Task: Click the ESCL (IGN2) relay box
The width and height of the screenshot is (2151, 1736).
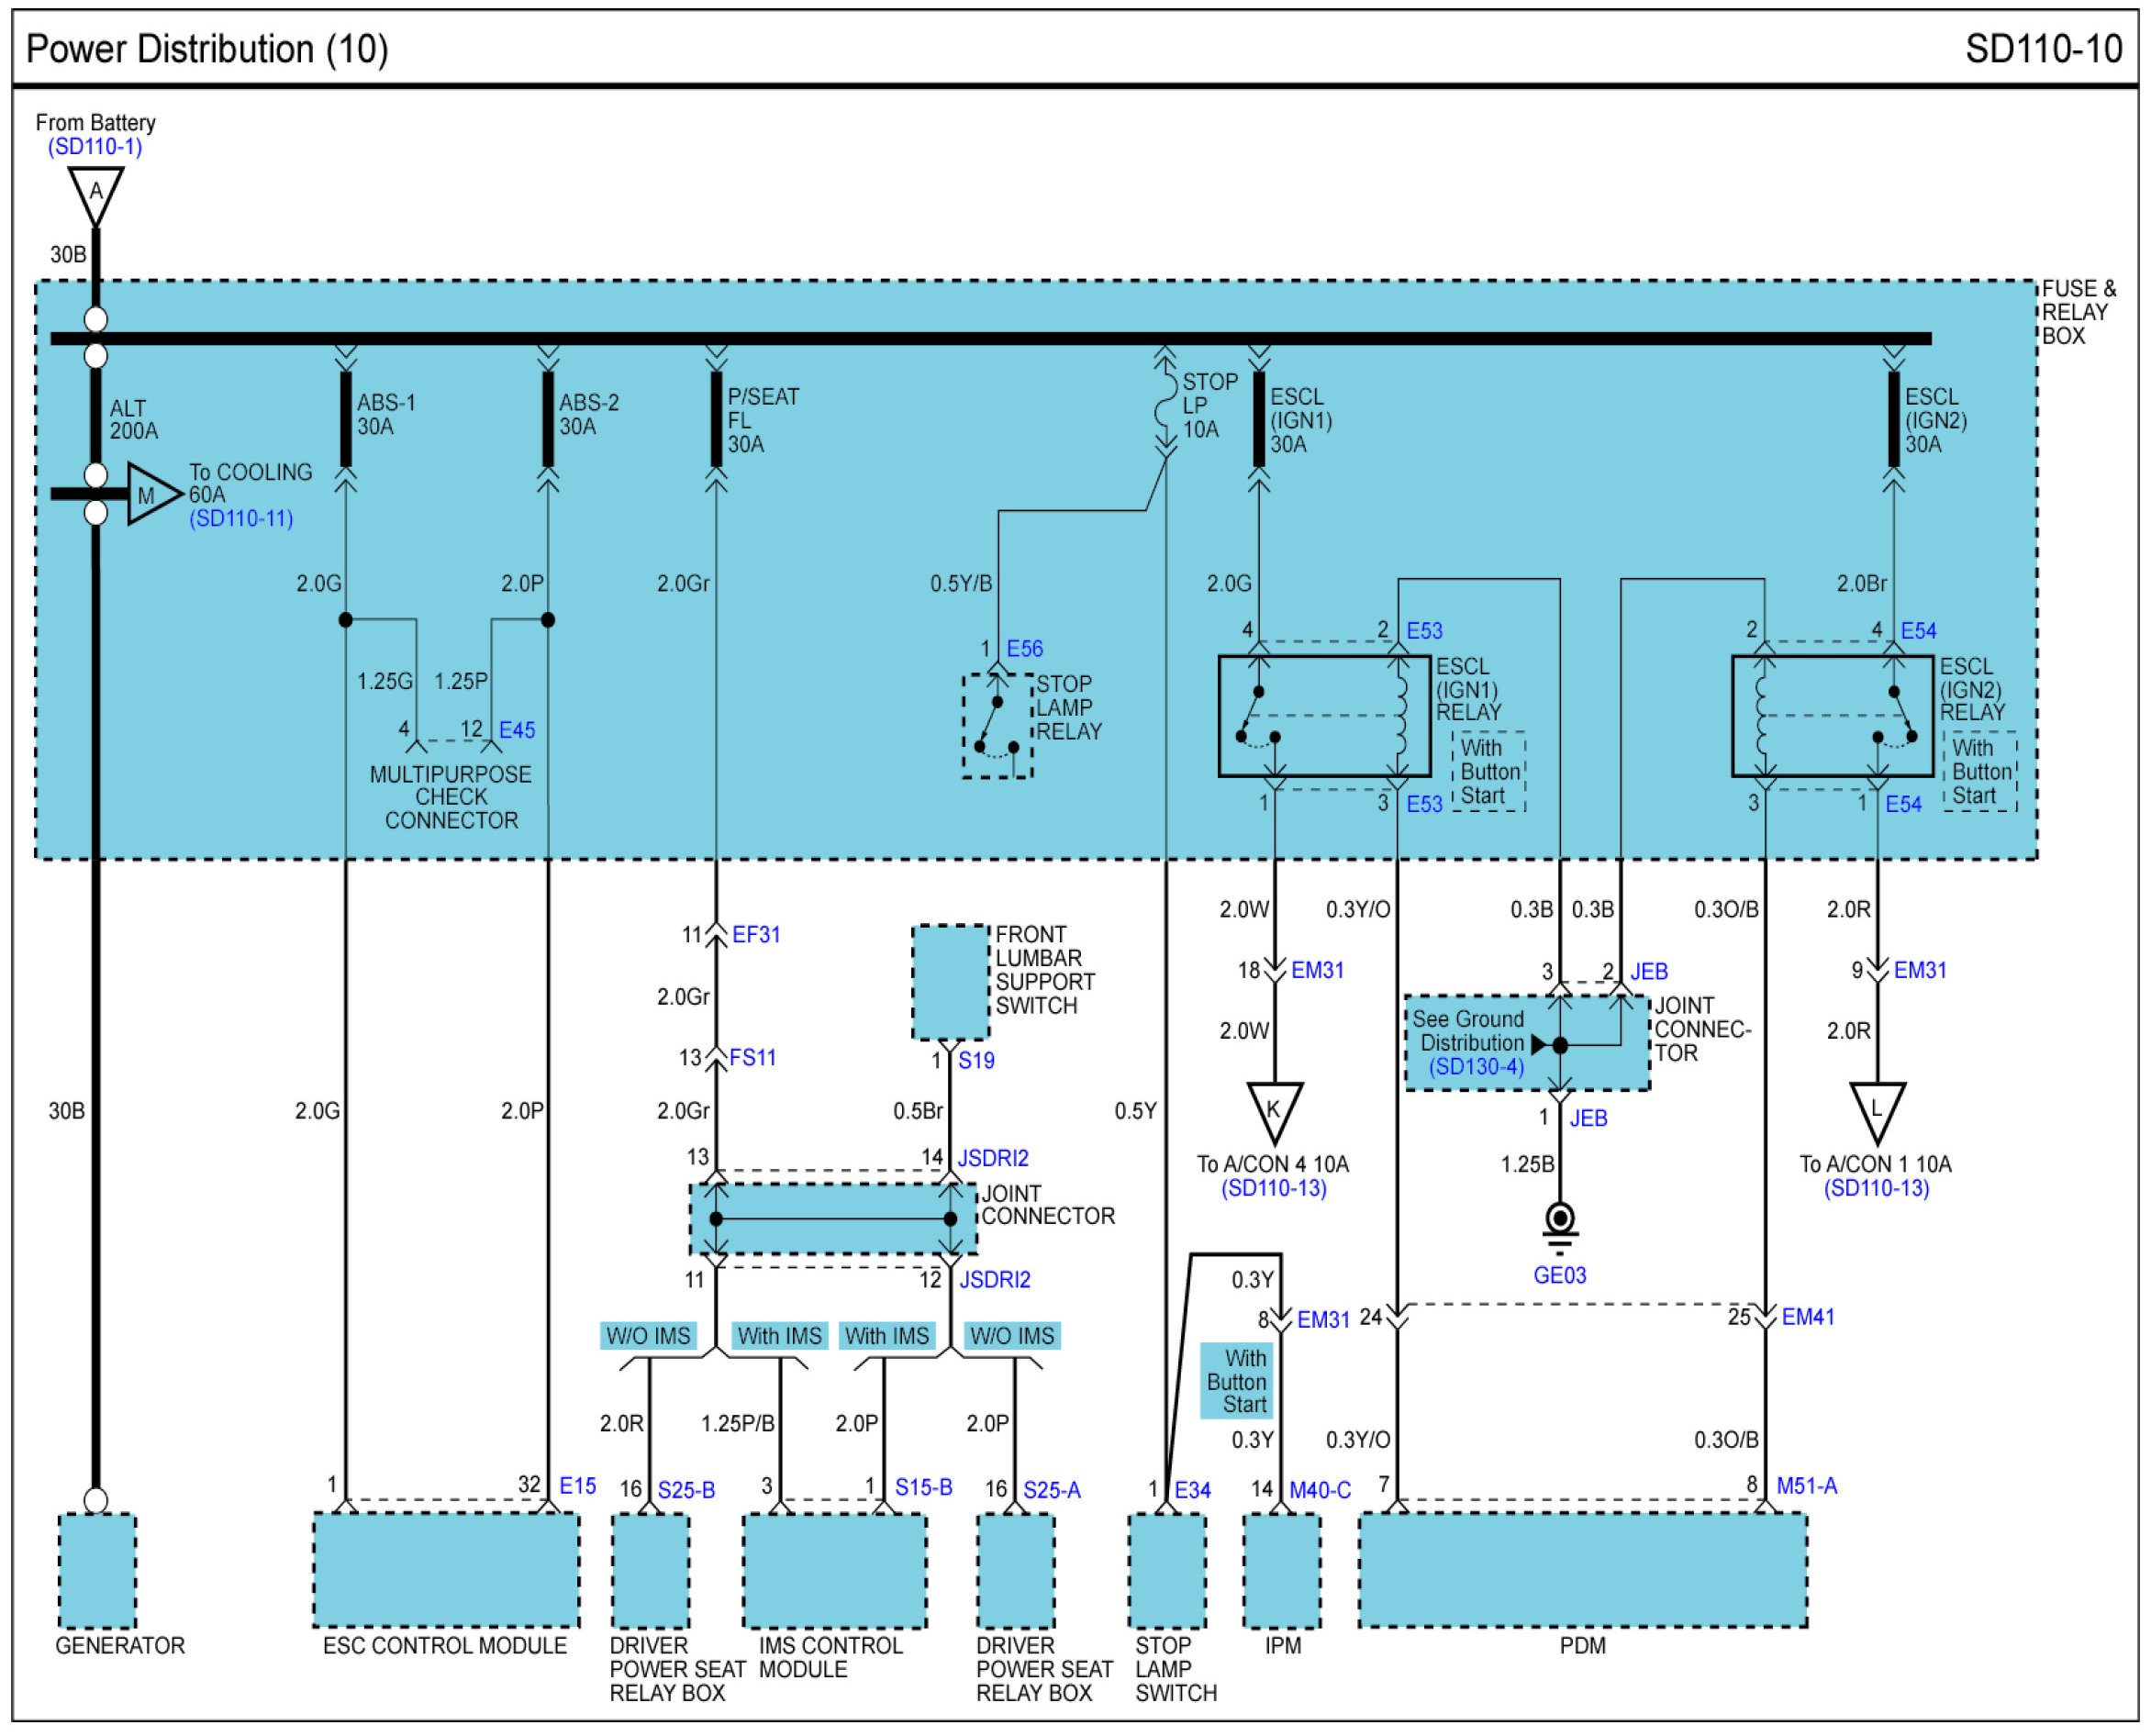Action: pyautogui.click(x=1832, y=716)
